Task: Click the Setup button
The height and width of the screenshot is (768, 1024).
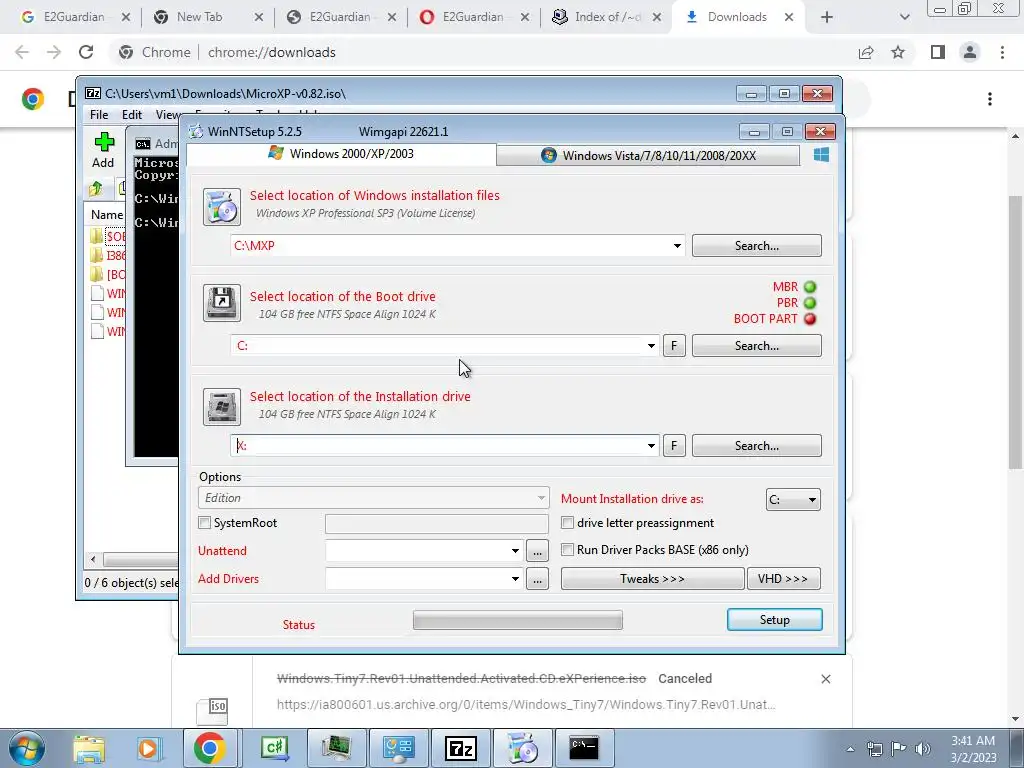Action: coord(775,620)
